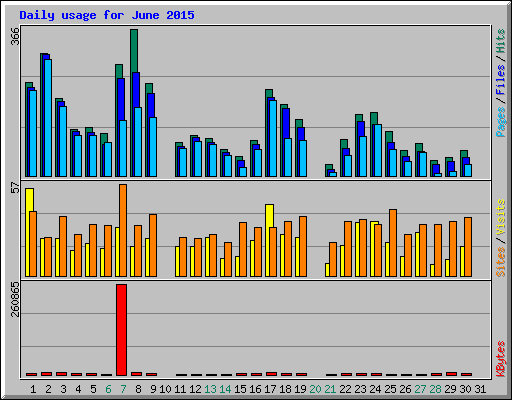Click the day 30 label on x-axis
The height and width of the screenshot is (400, 512).
coord(465,389)
